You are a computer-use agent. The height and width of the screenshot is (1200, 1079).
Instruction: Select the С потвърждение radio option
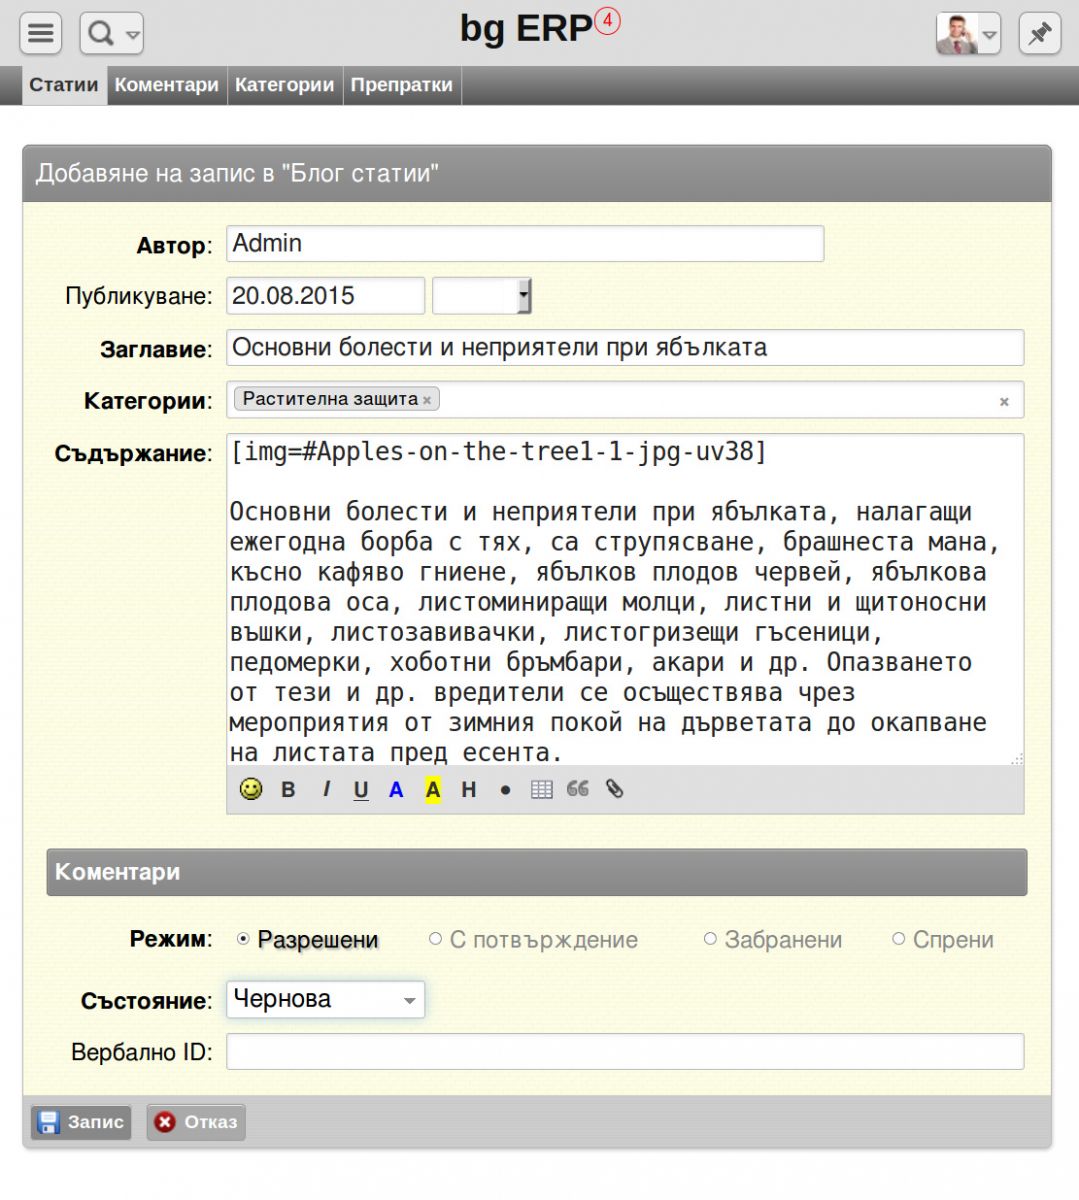435,939
